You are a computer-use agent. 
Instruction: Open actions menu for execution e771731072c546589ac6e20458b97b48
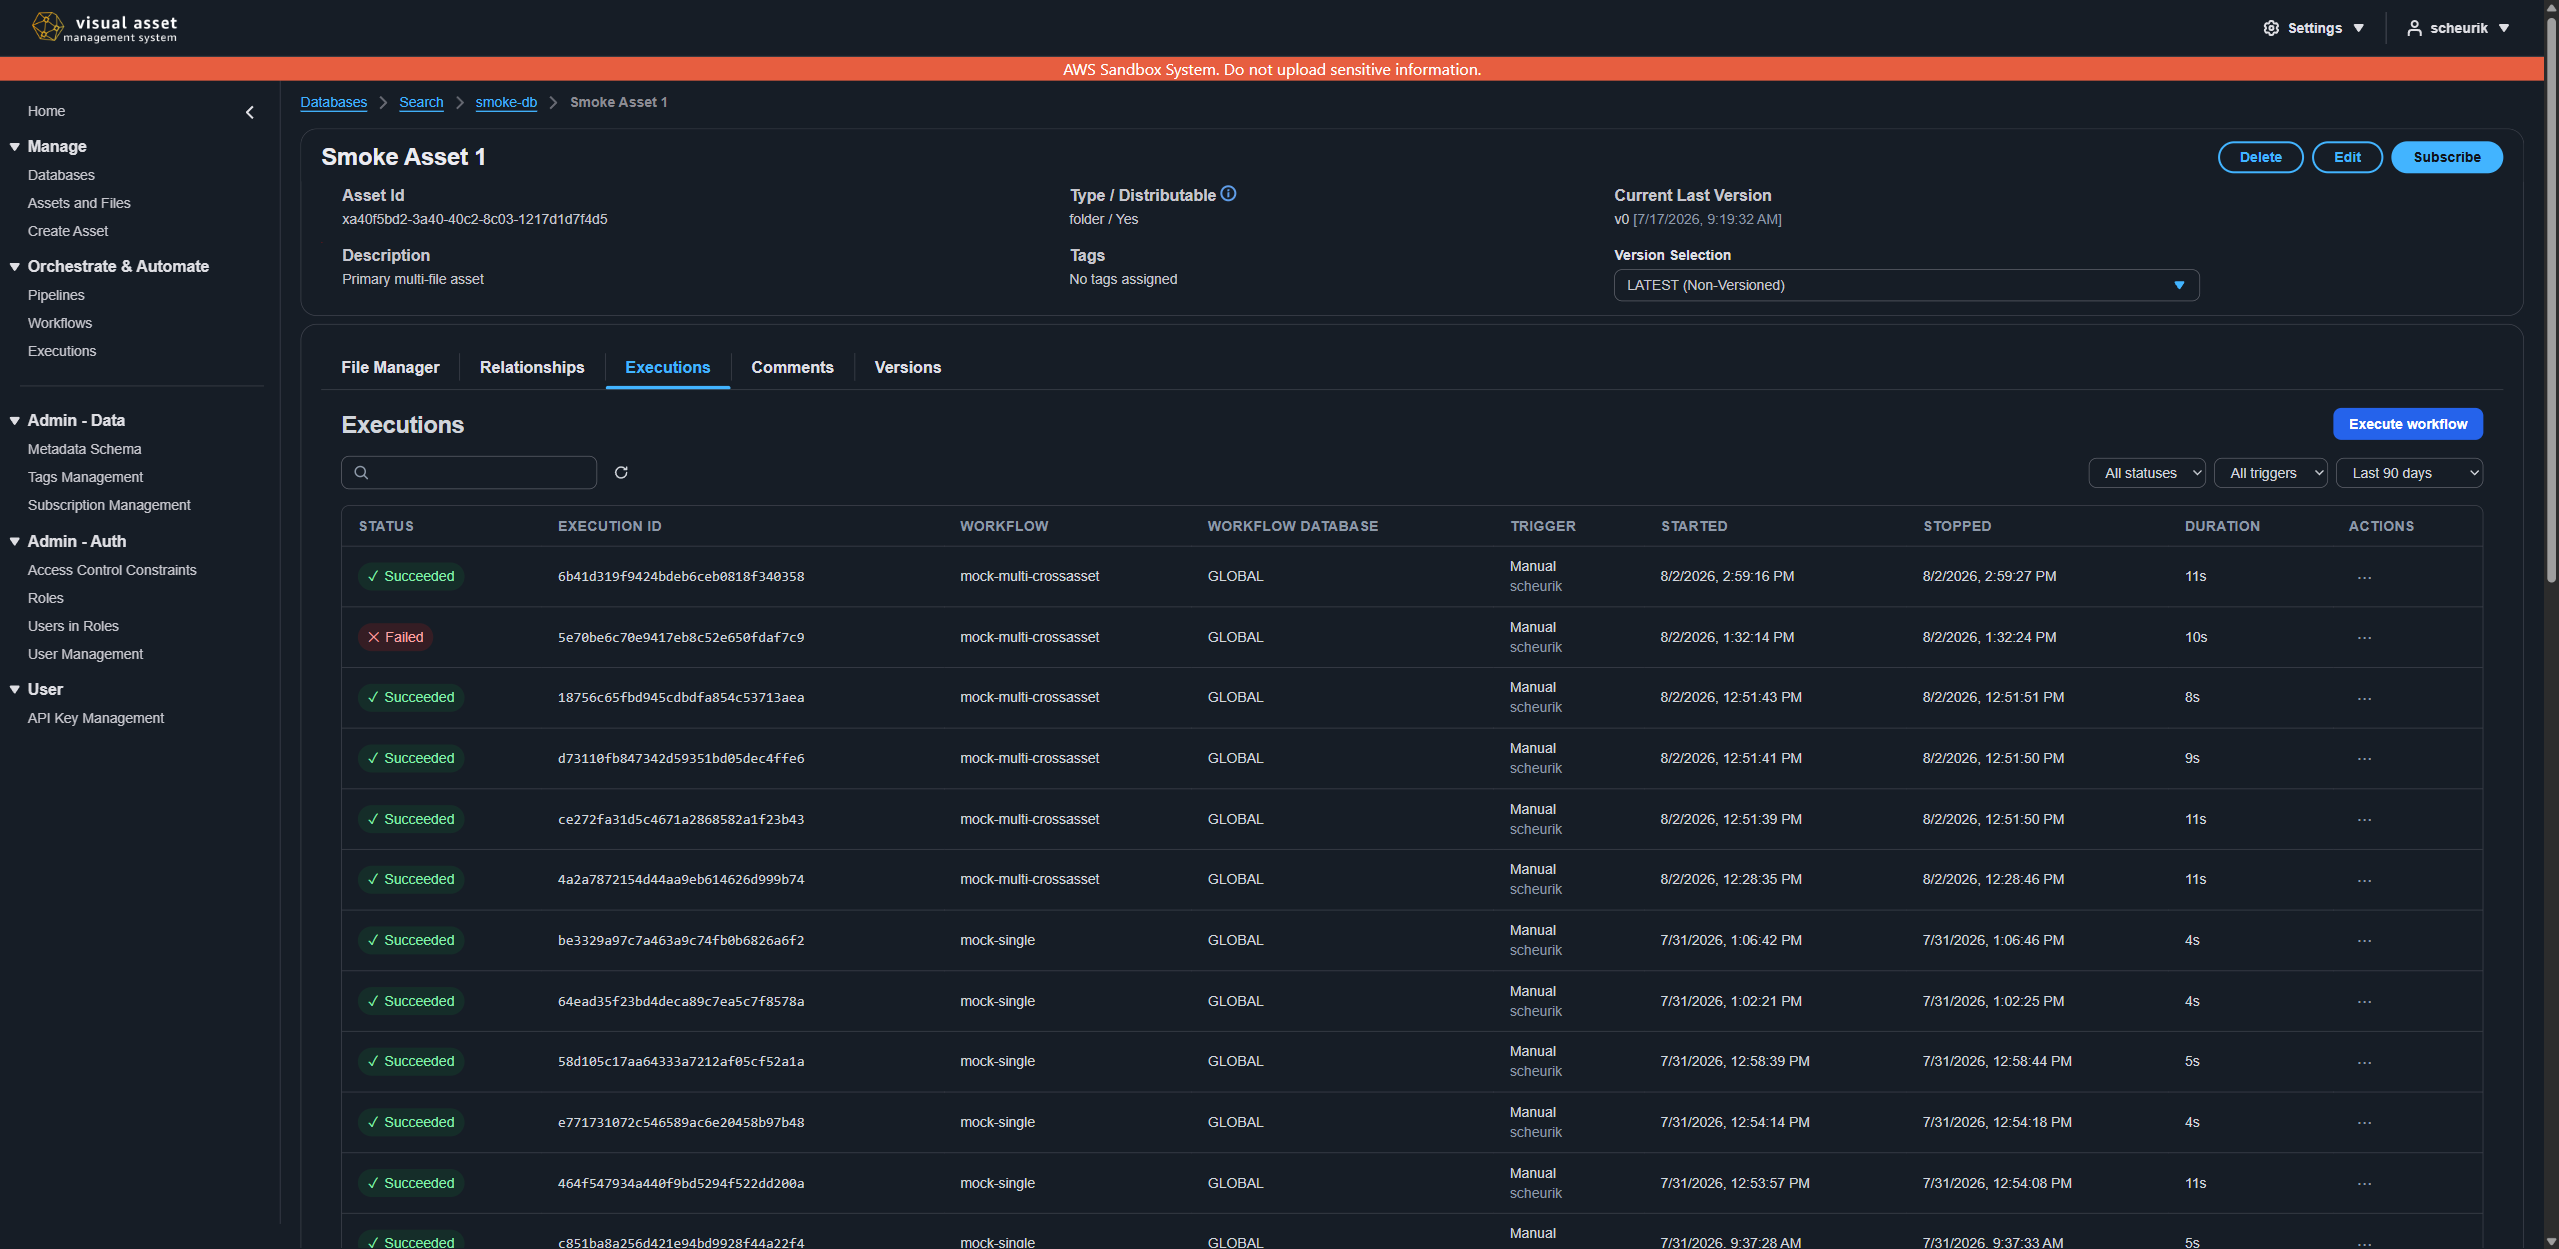[x=2364, y=1123]
